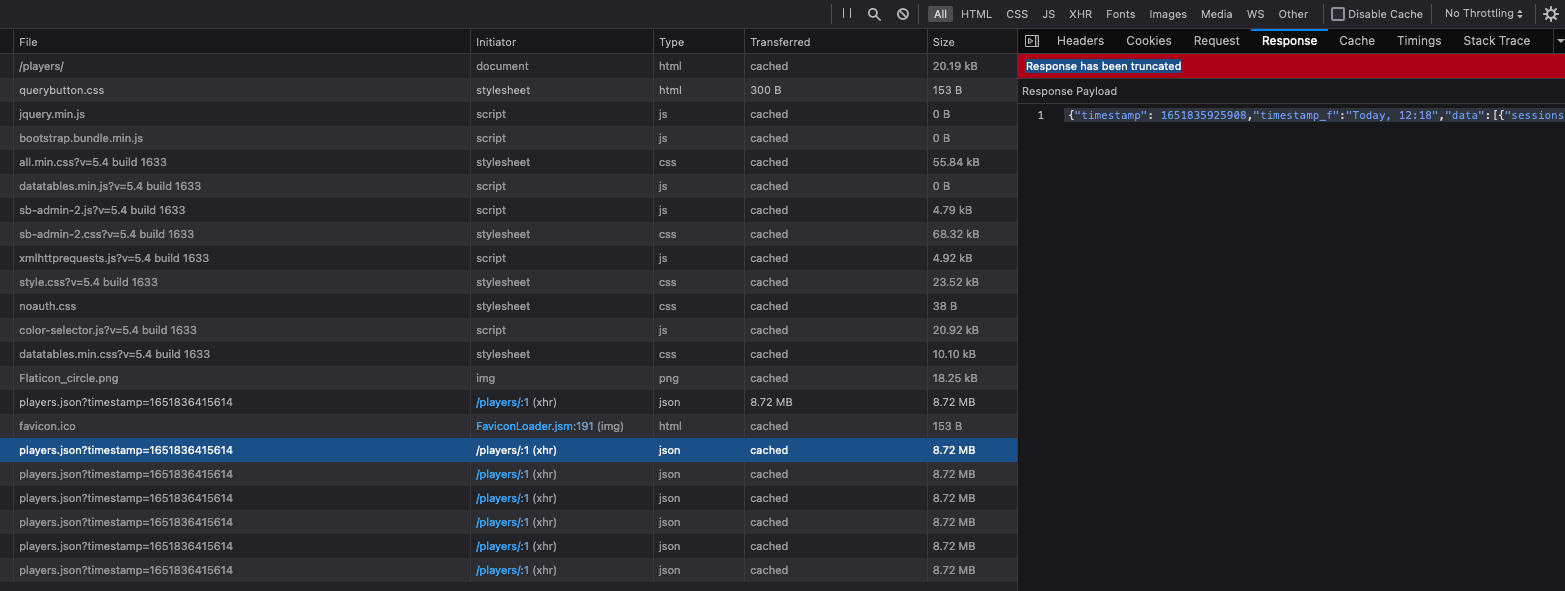Open the Timings tab

pos(1418,40)
